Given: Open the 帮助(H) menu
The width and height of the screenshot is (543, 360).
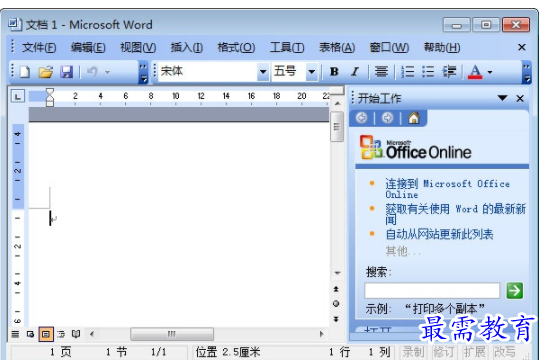Looking at the screenshot, I should click(442, 47).
